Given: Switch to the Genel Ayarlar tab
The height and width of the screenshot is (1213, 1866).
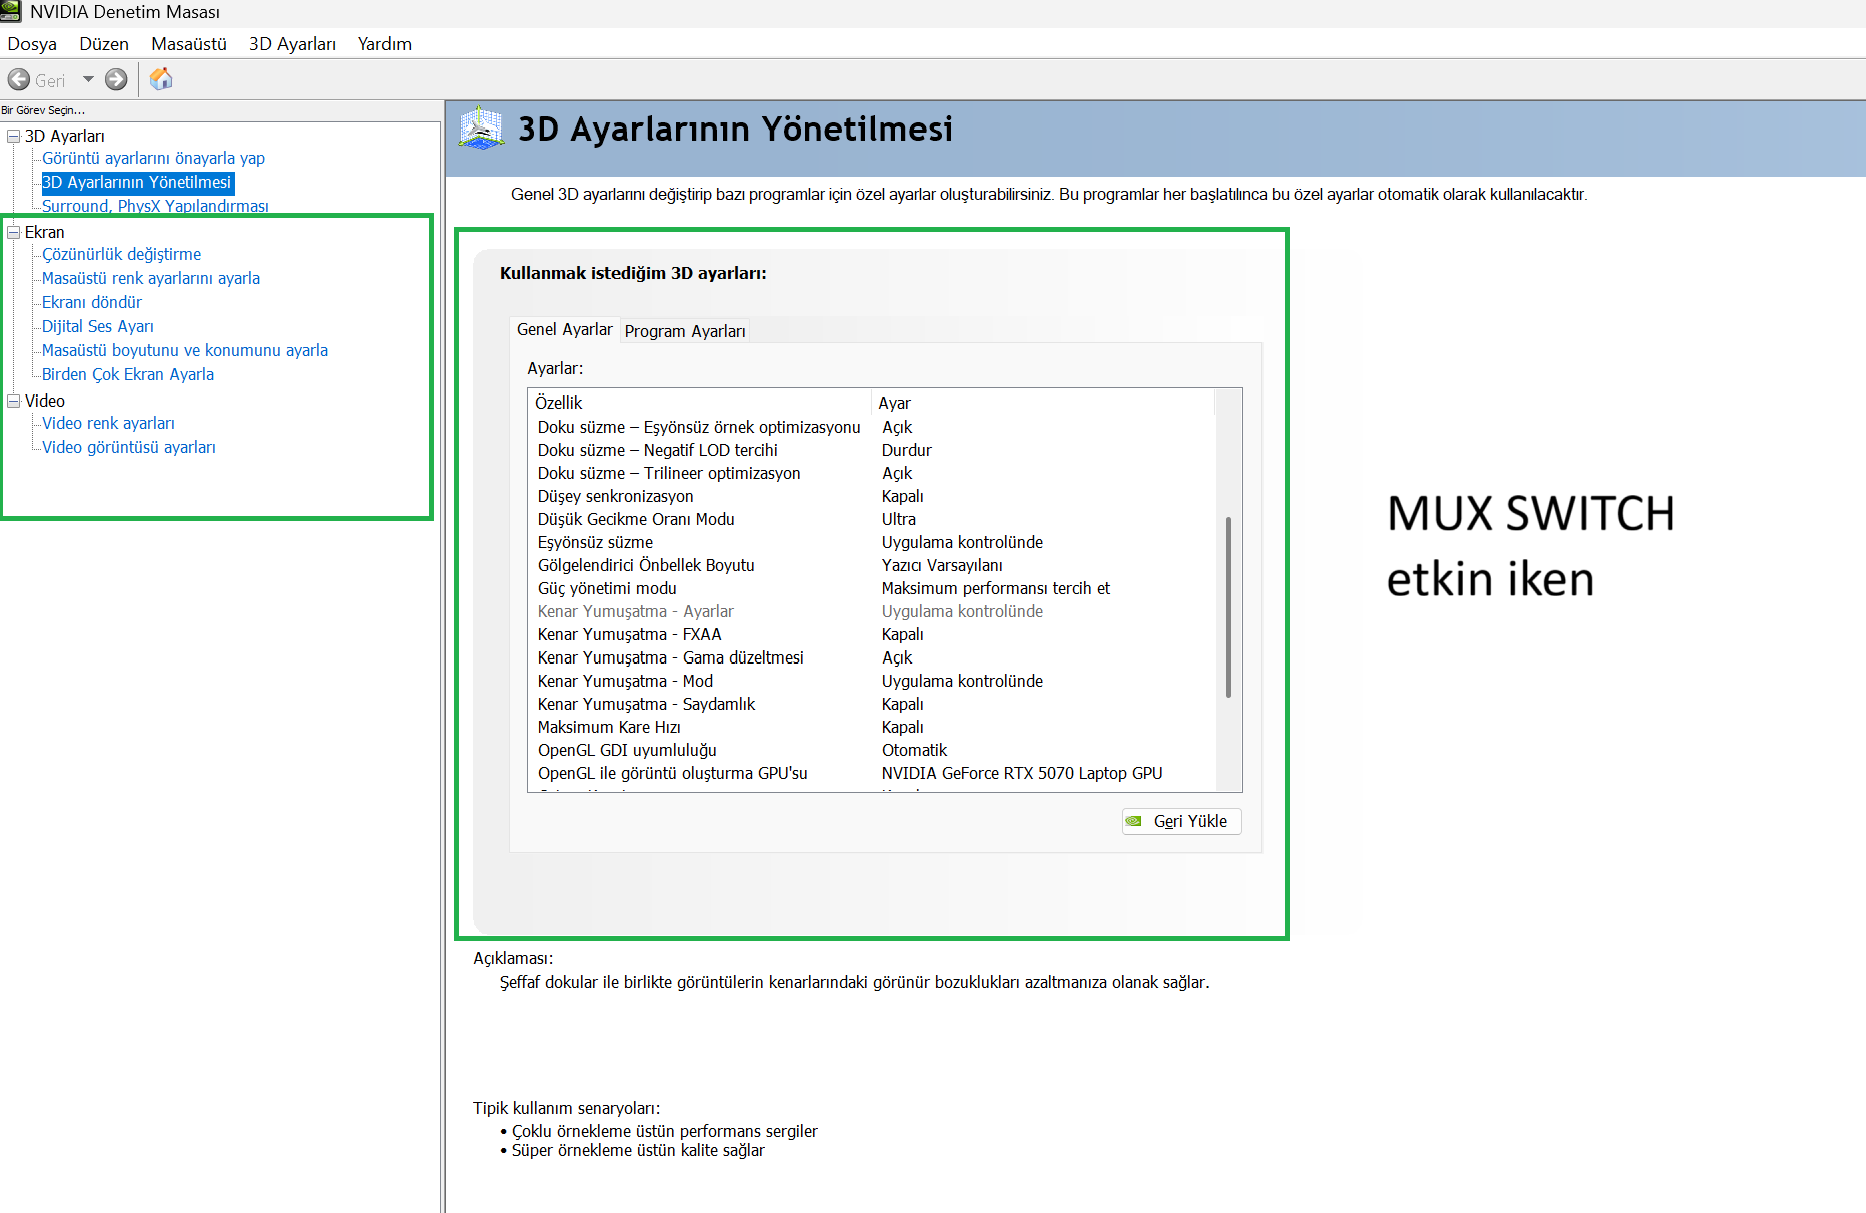Looking at the screenshot, I should click(565, 329).
